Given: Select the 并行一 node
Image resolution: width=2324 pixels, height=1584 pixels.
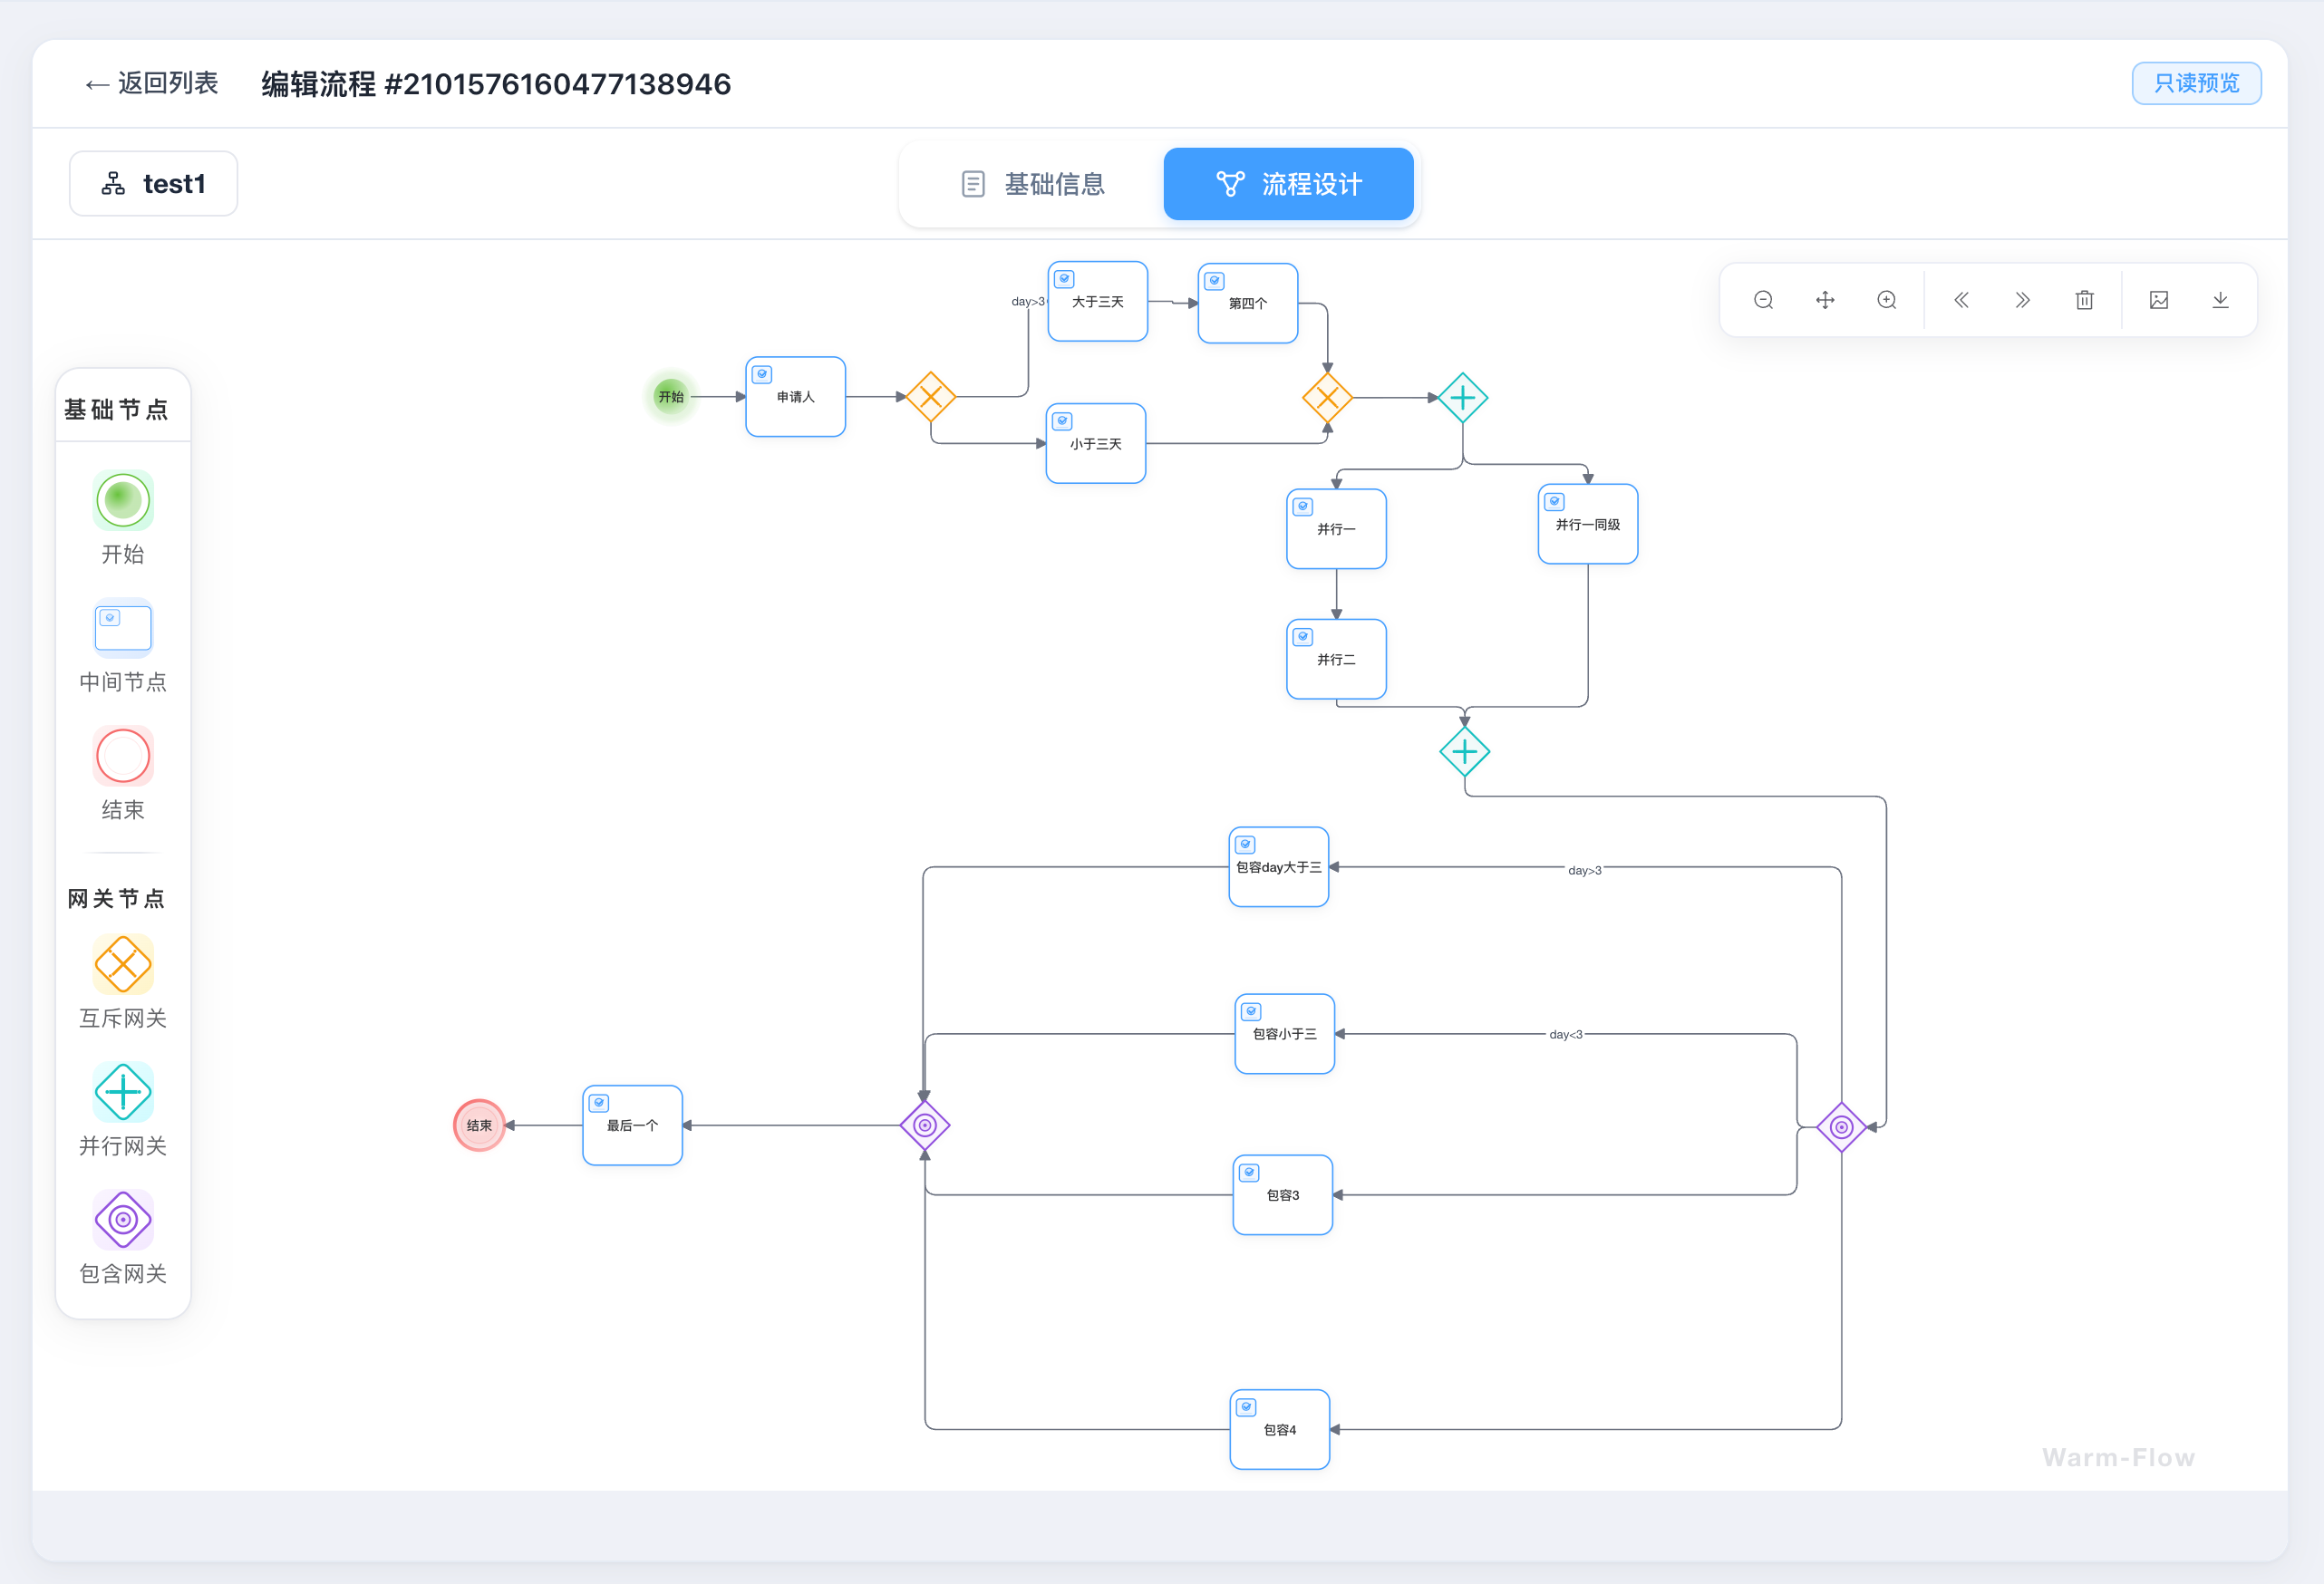Looking at the screenshot, I should click(1336, 529).
